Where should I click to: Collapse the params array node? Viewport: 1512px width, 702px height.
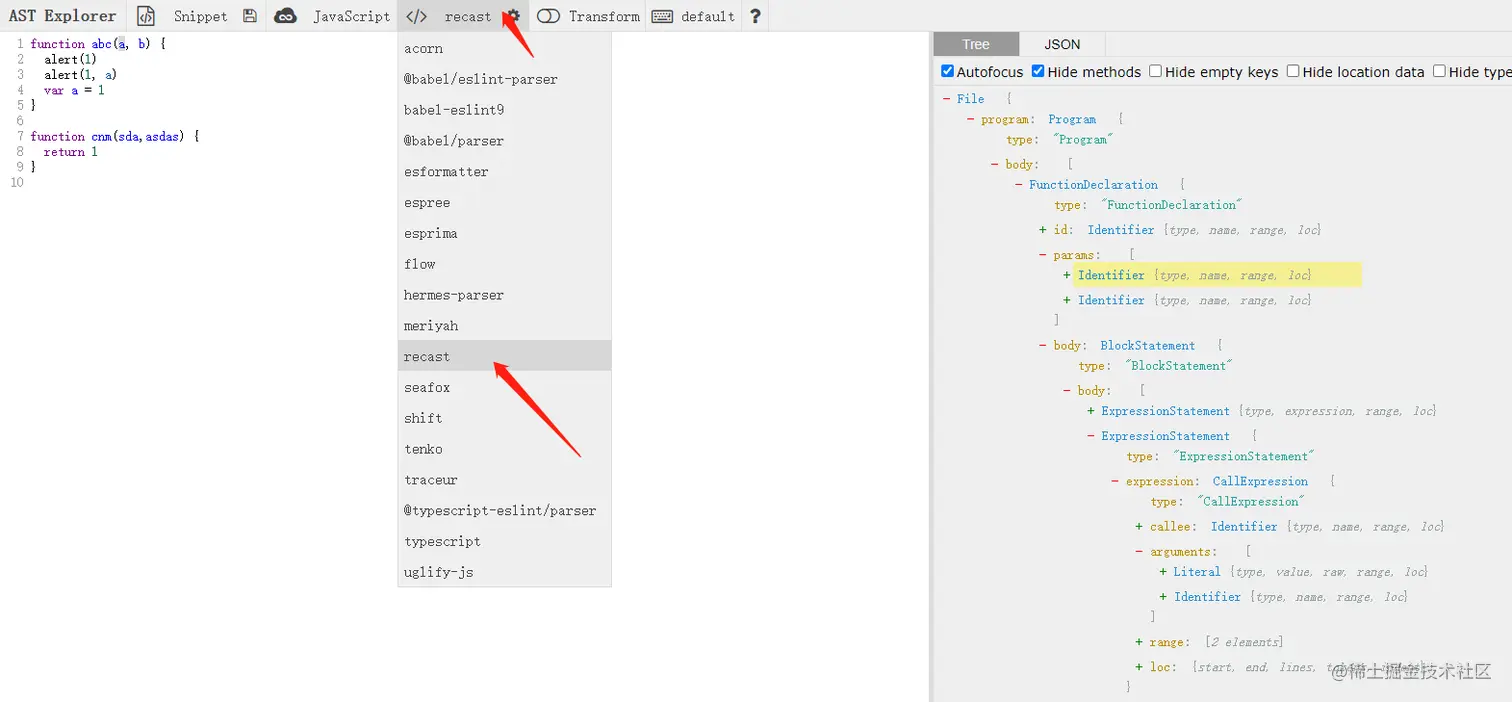pos(1043,255)
